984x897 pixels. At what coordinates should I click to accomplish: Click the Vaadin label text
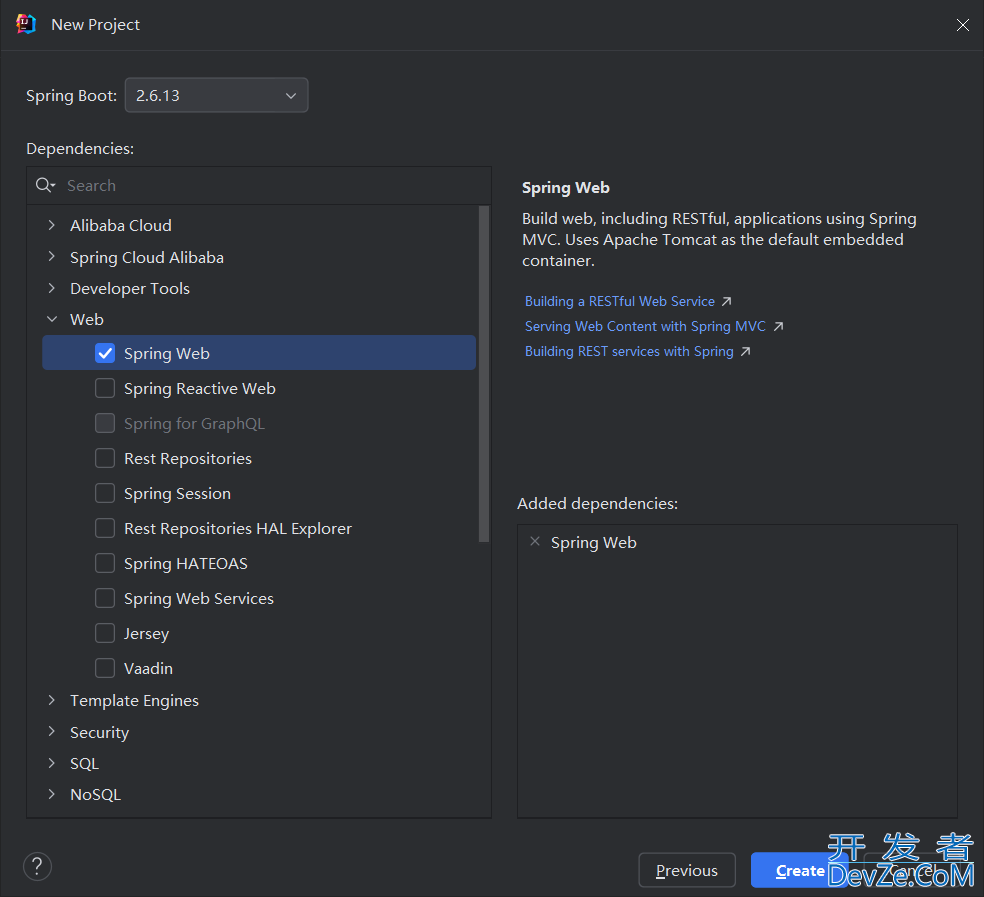point(148,669)
